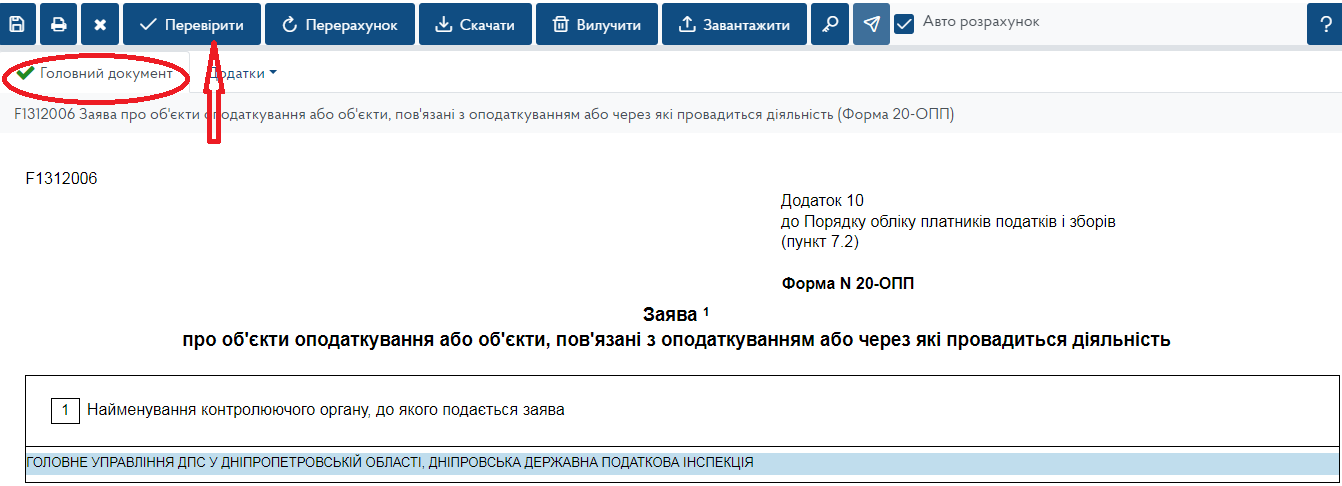
Task: Select the tax authority name field
Action: [680, 463]
